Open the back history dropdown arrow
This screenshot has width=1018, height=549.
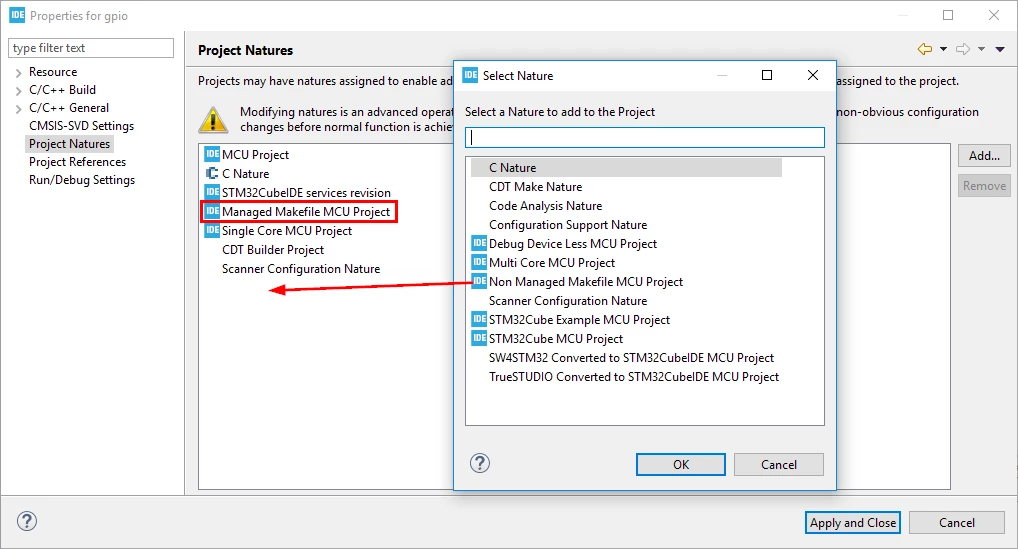[x=943, y=49]
